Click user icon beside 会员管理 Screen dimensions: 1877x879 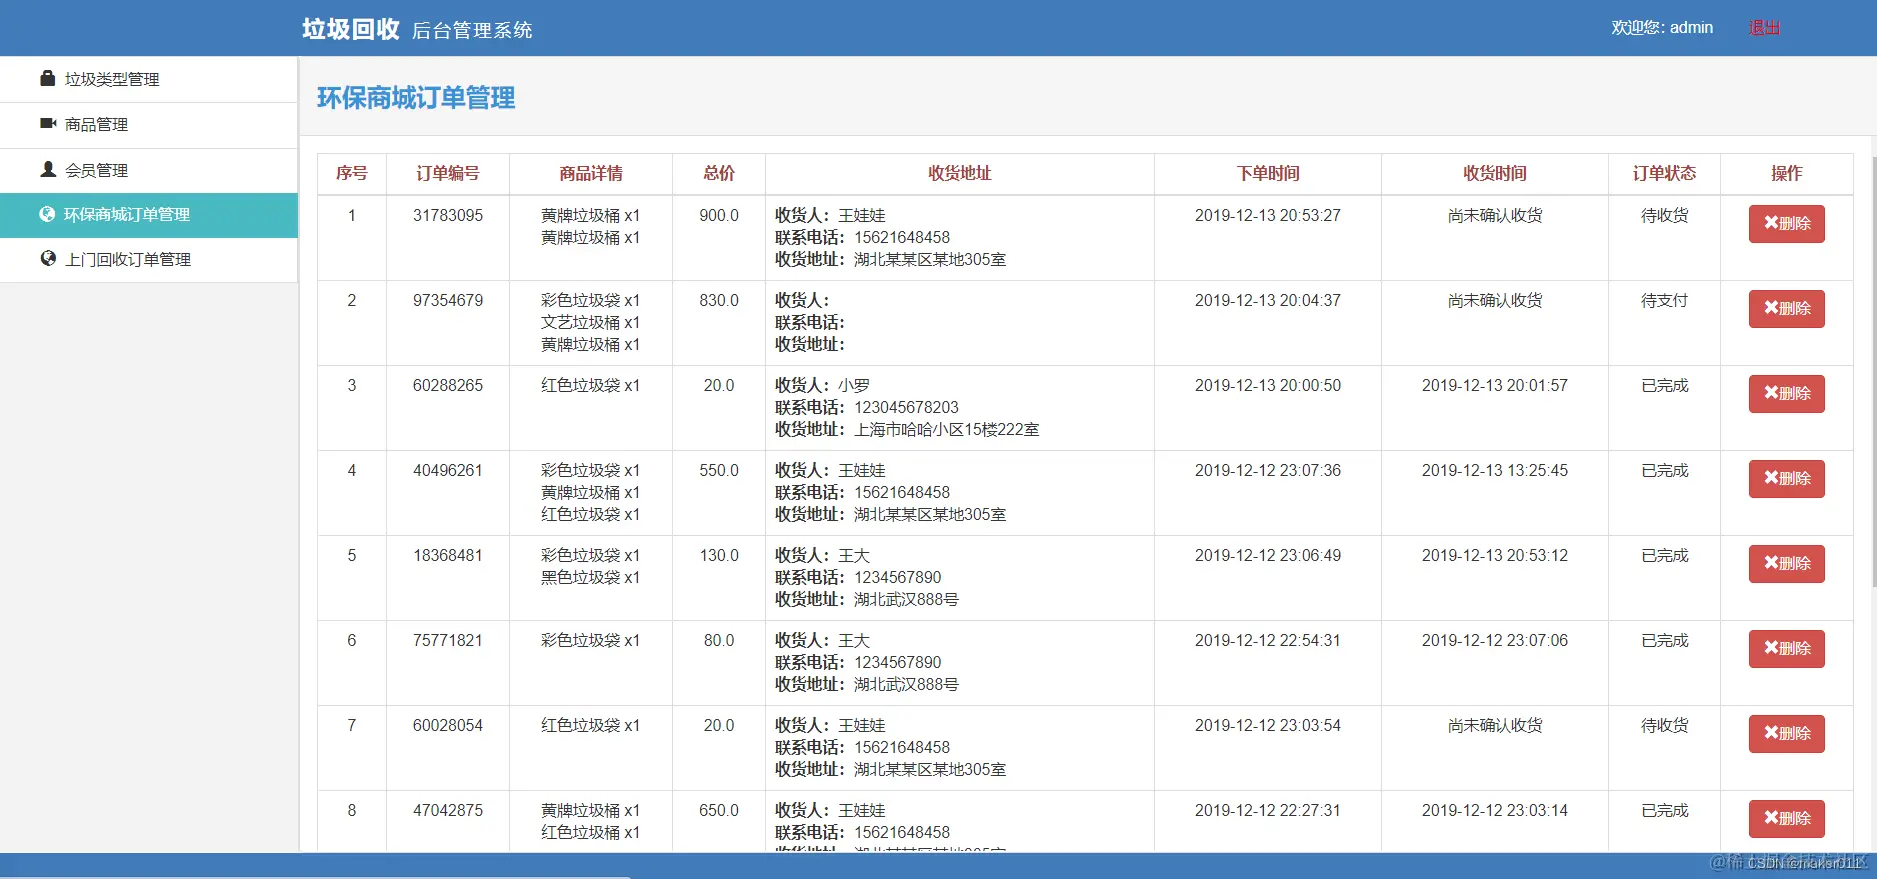coord(47,169)
